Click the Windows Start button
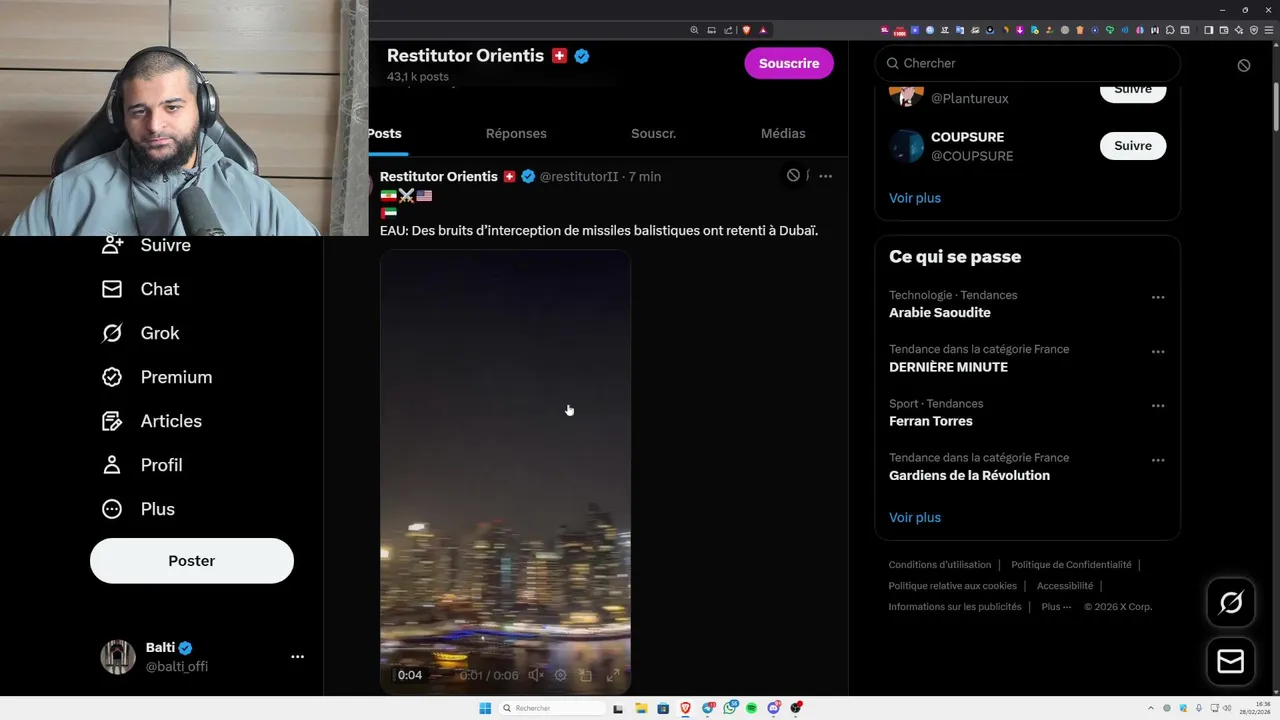Viewport: 1280px width, 720px height. [x=485, y=708]
